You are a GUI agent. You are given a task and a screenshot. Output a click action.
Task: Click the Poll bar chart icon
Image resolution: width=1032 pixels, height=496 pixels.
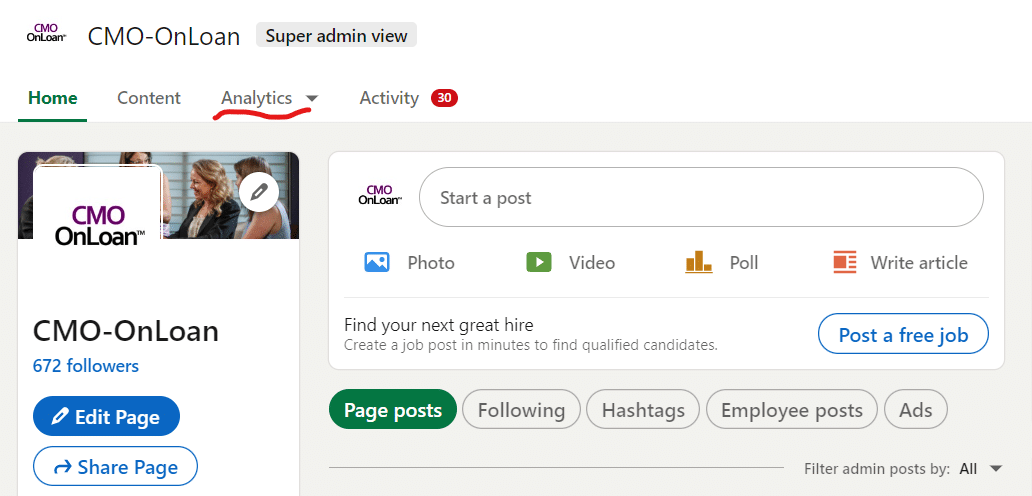coord(698,262)
